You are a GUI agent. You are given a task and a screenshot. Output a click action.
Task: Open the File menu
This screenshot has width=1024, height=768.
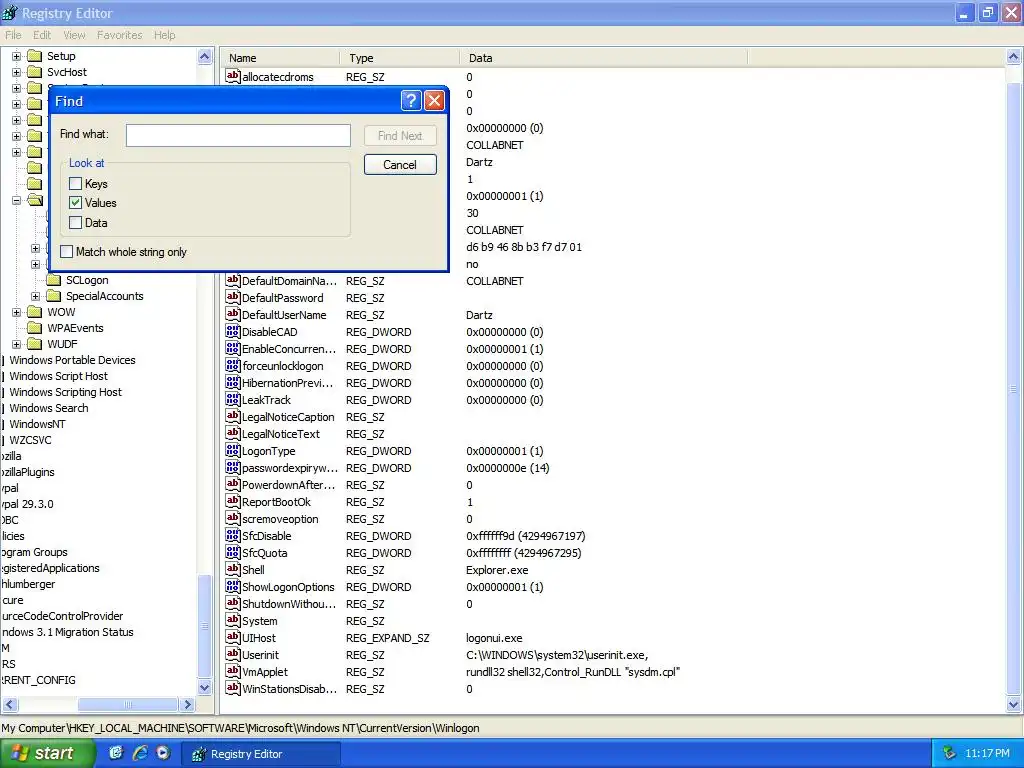point(13,35)
